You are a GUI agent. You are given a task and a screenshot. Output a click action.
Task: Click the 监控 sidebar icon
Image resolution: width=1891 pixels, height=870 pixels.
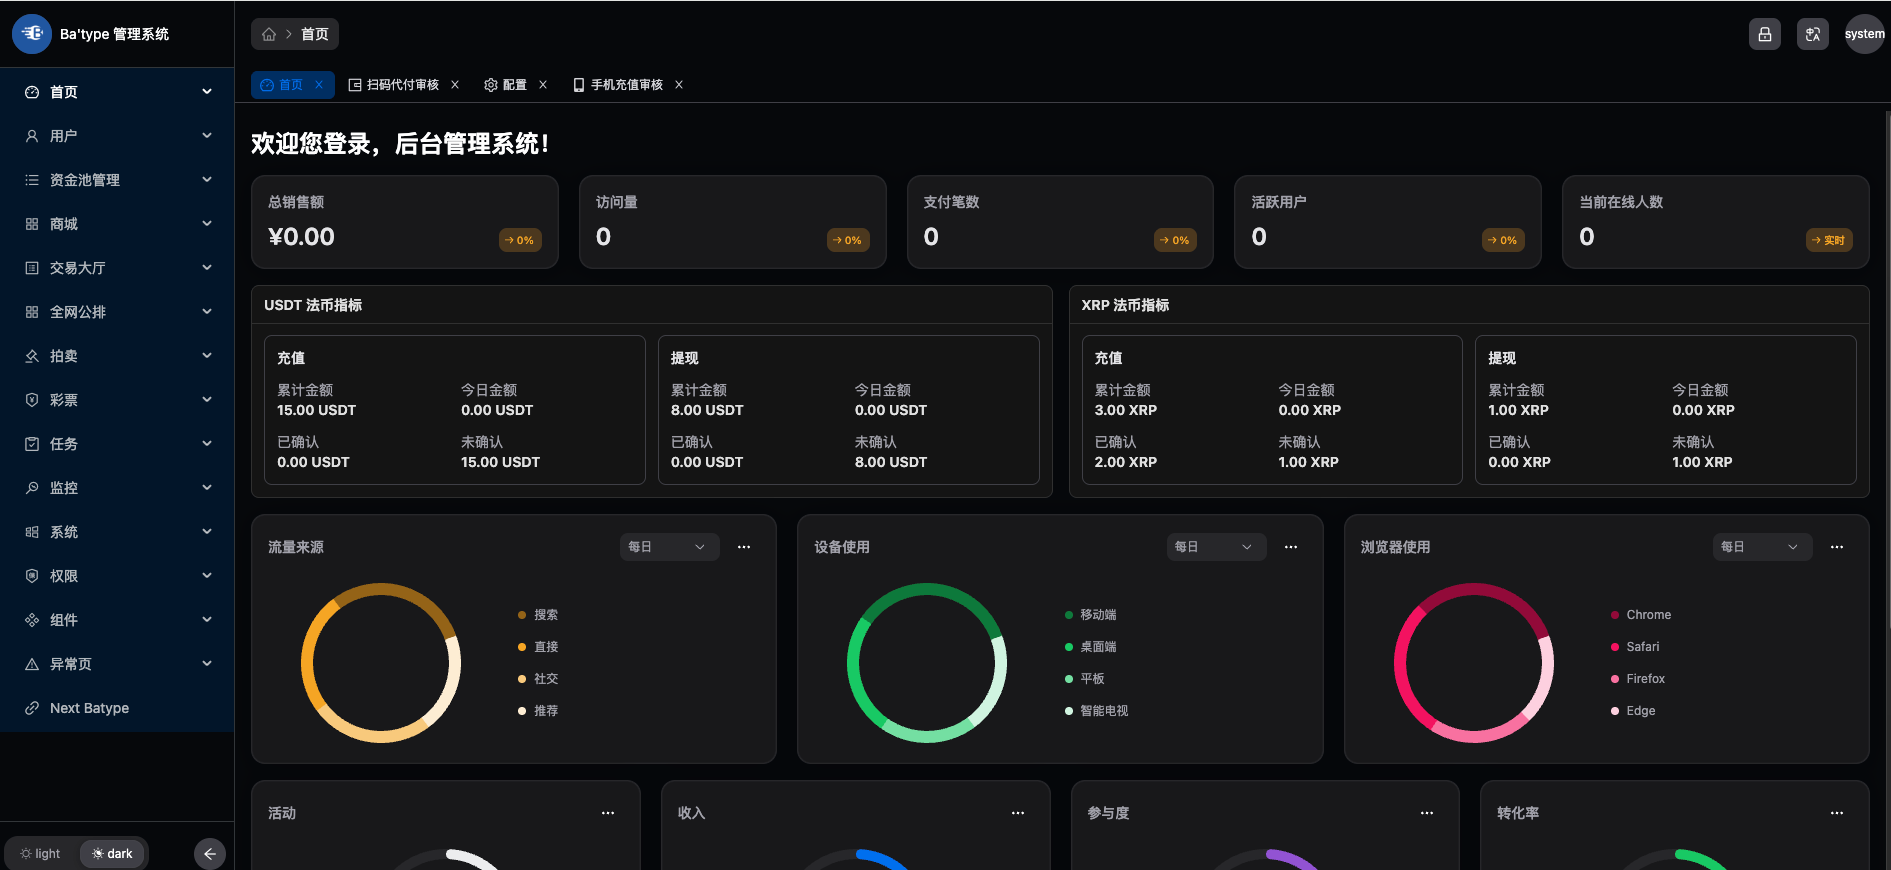point(32,488)
